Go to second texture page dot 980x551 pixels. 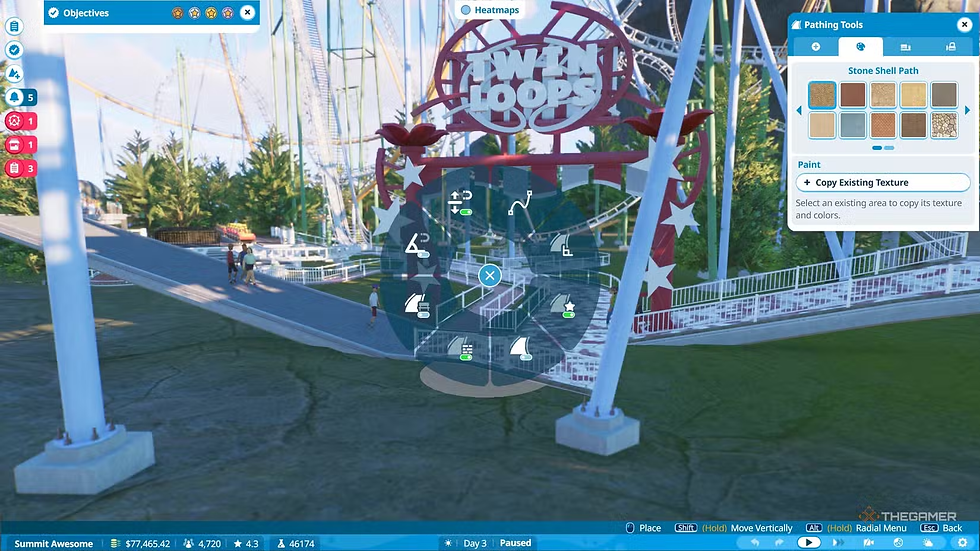889,148
